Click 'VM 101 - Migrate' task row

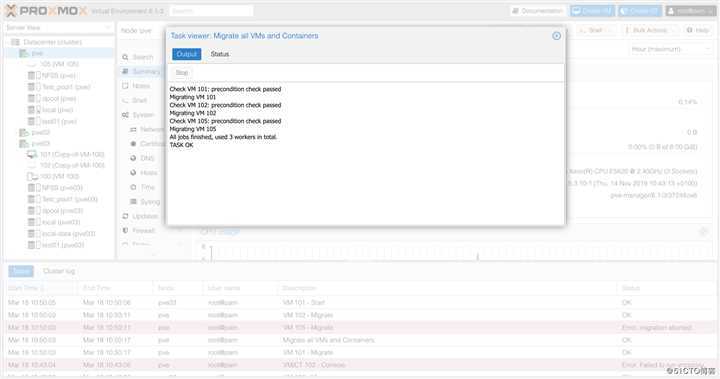(x=360, y=352)
